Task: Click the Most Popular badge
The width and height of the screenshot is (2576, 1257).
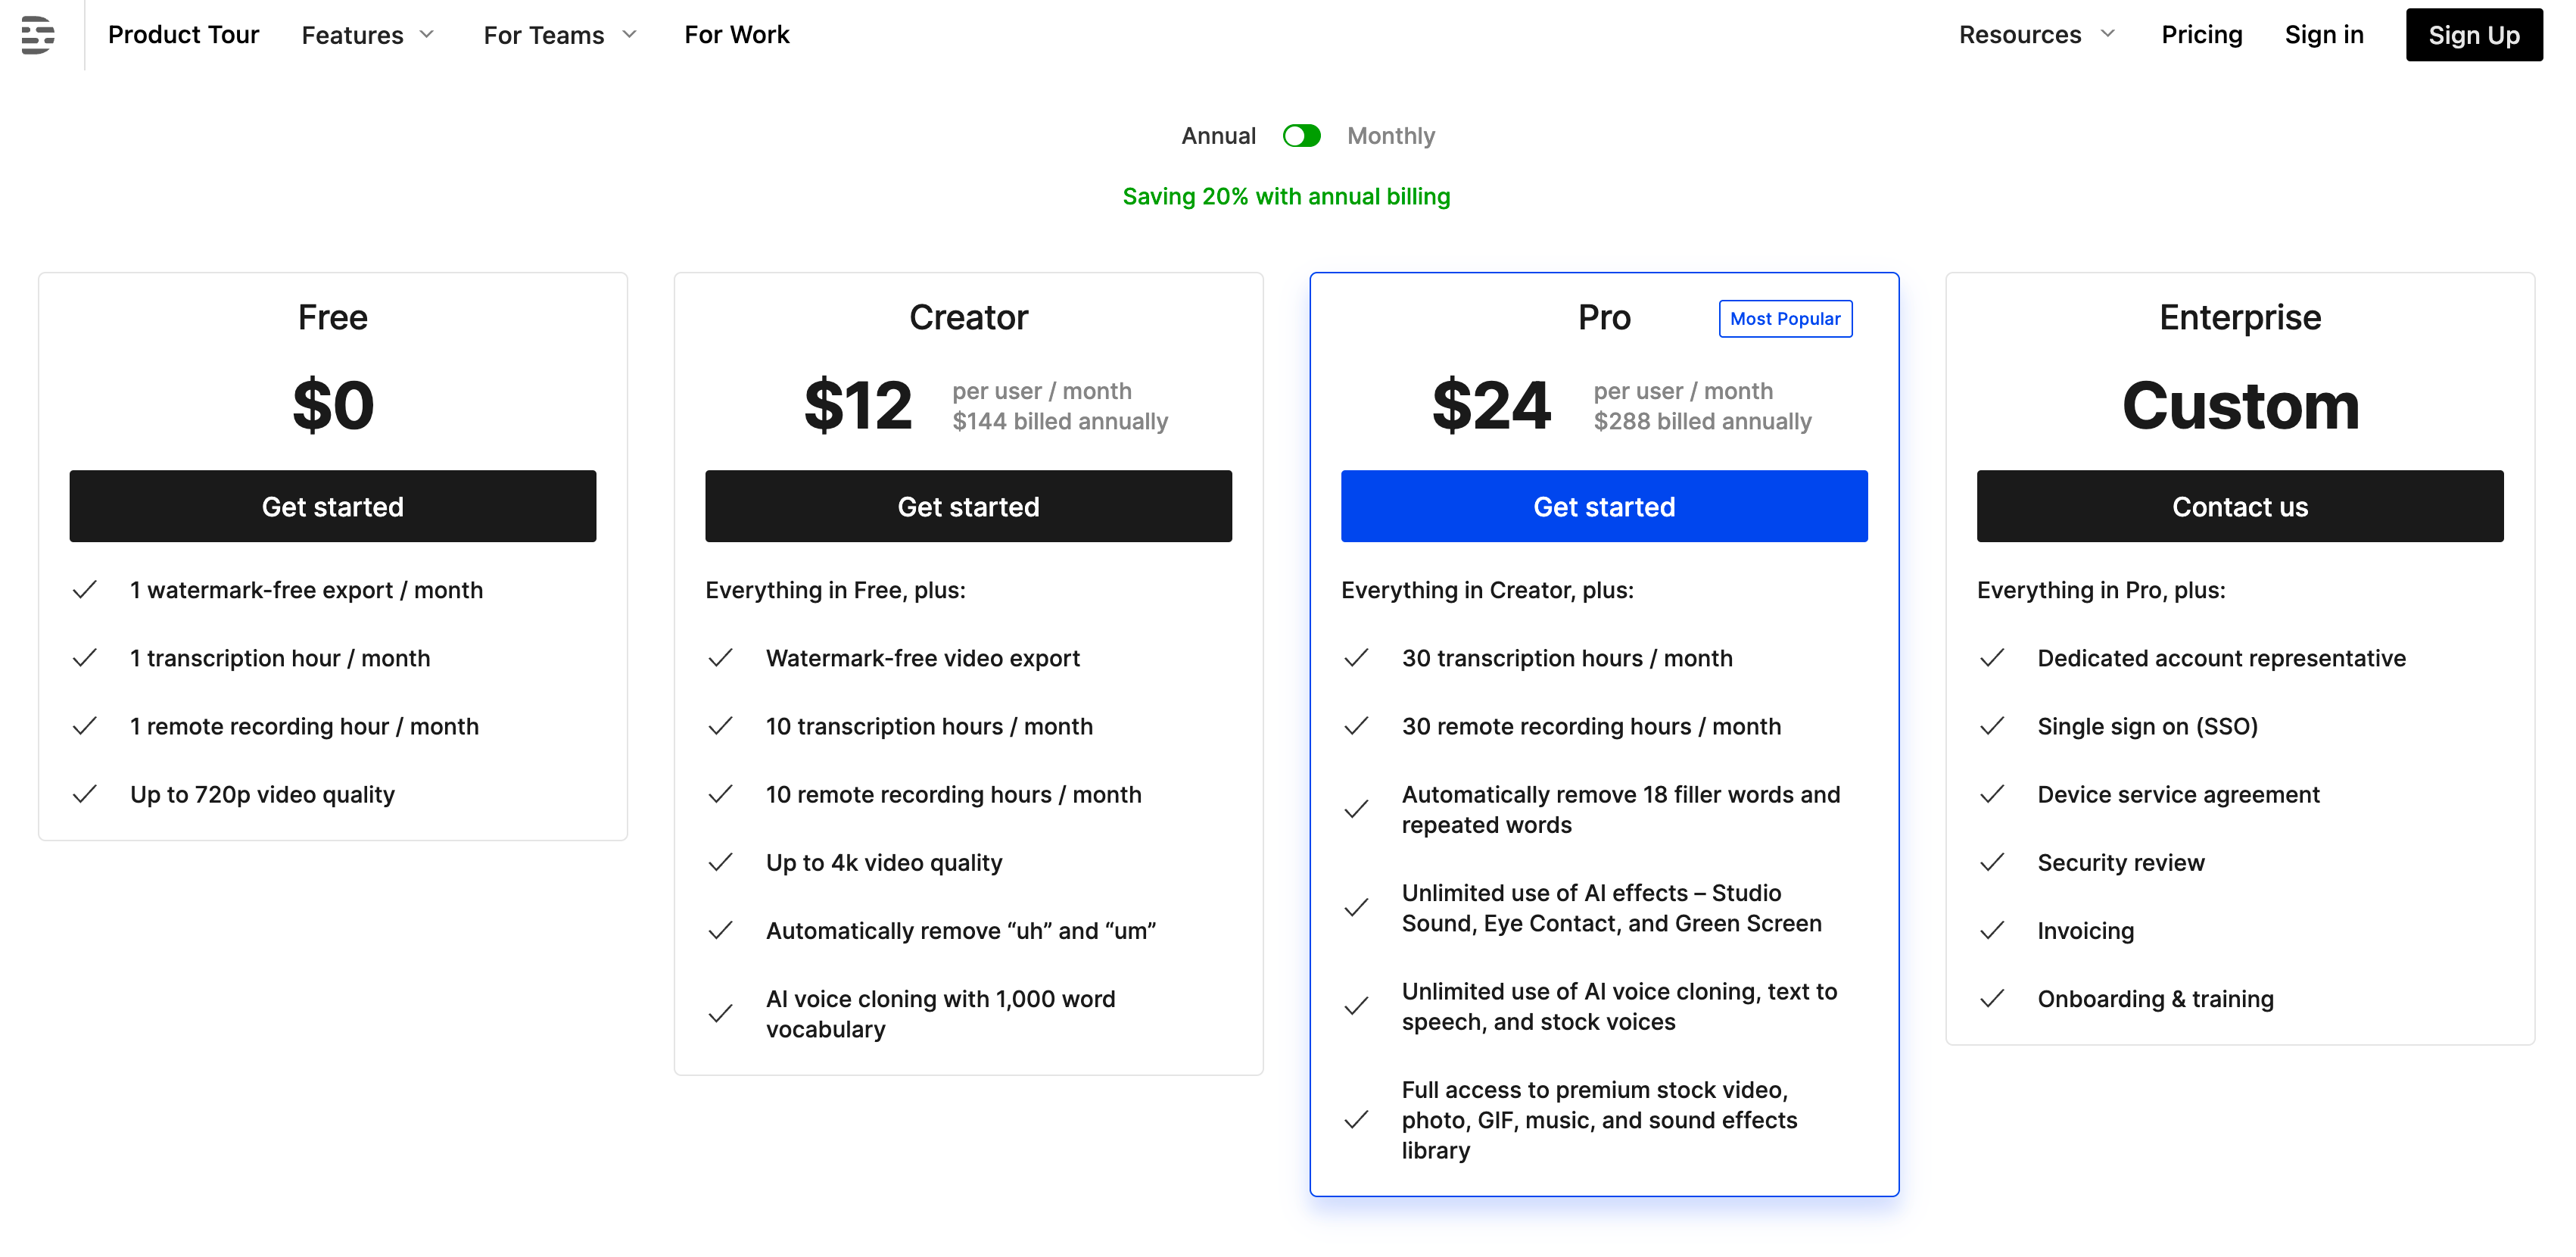Action: tap(1785, 319)
